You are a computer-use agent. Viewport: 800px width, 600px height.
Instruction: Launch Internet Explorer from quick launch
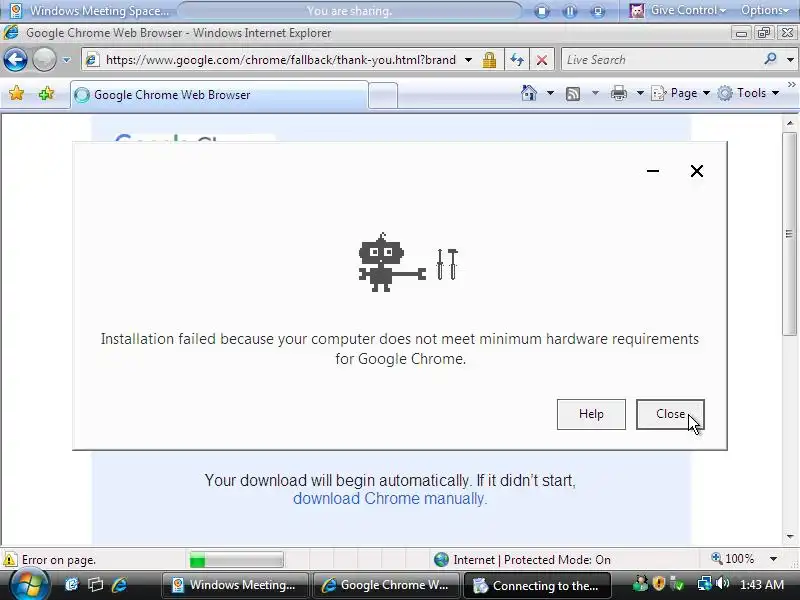pyautogui.click(x=119, y=585)
